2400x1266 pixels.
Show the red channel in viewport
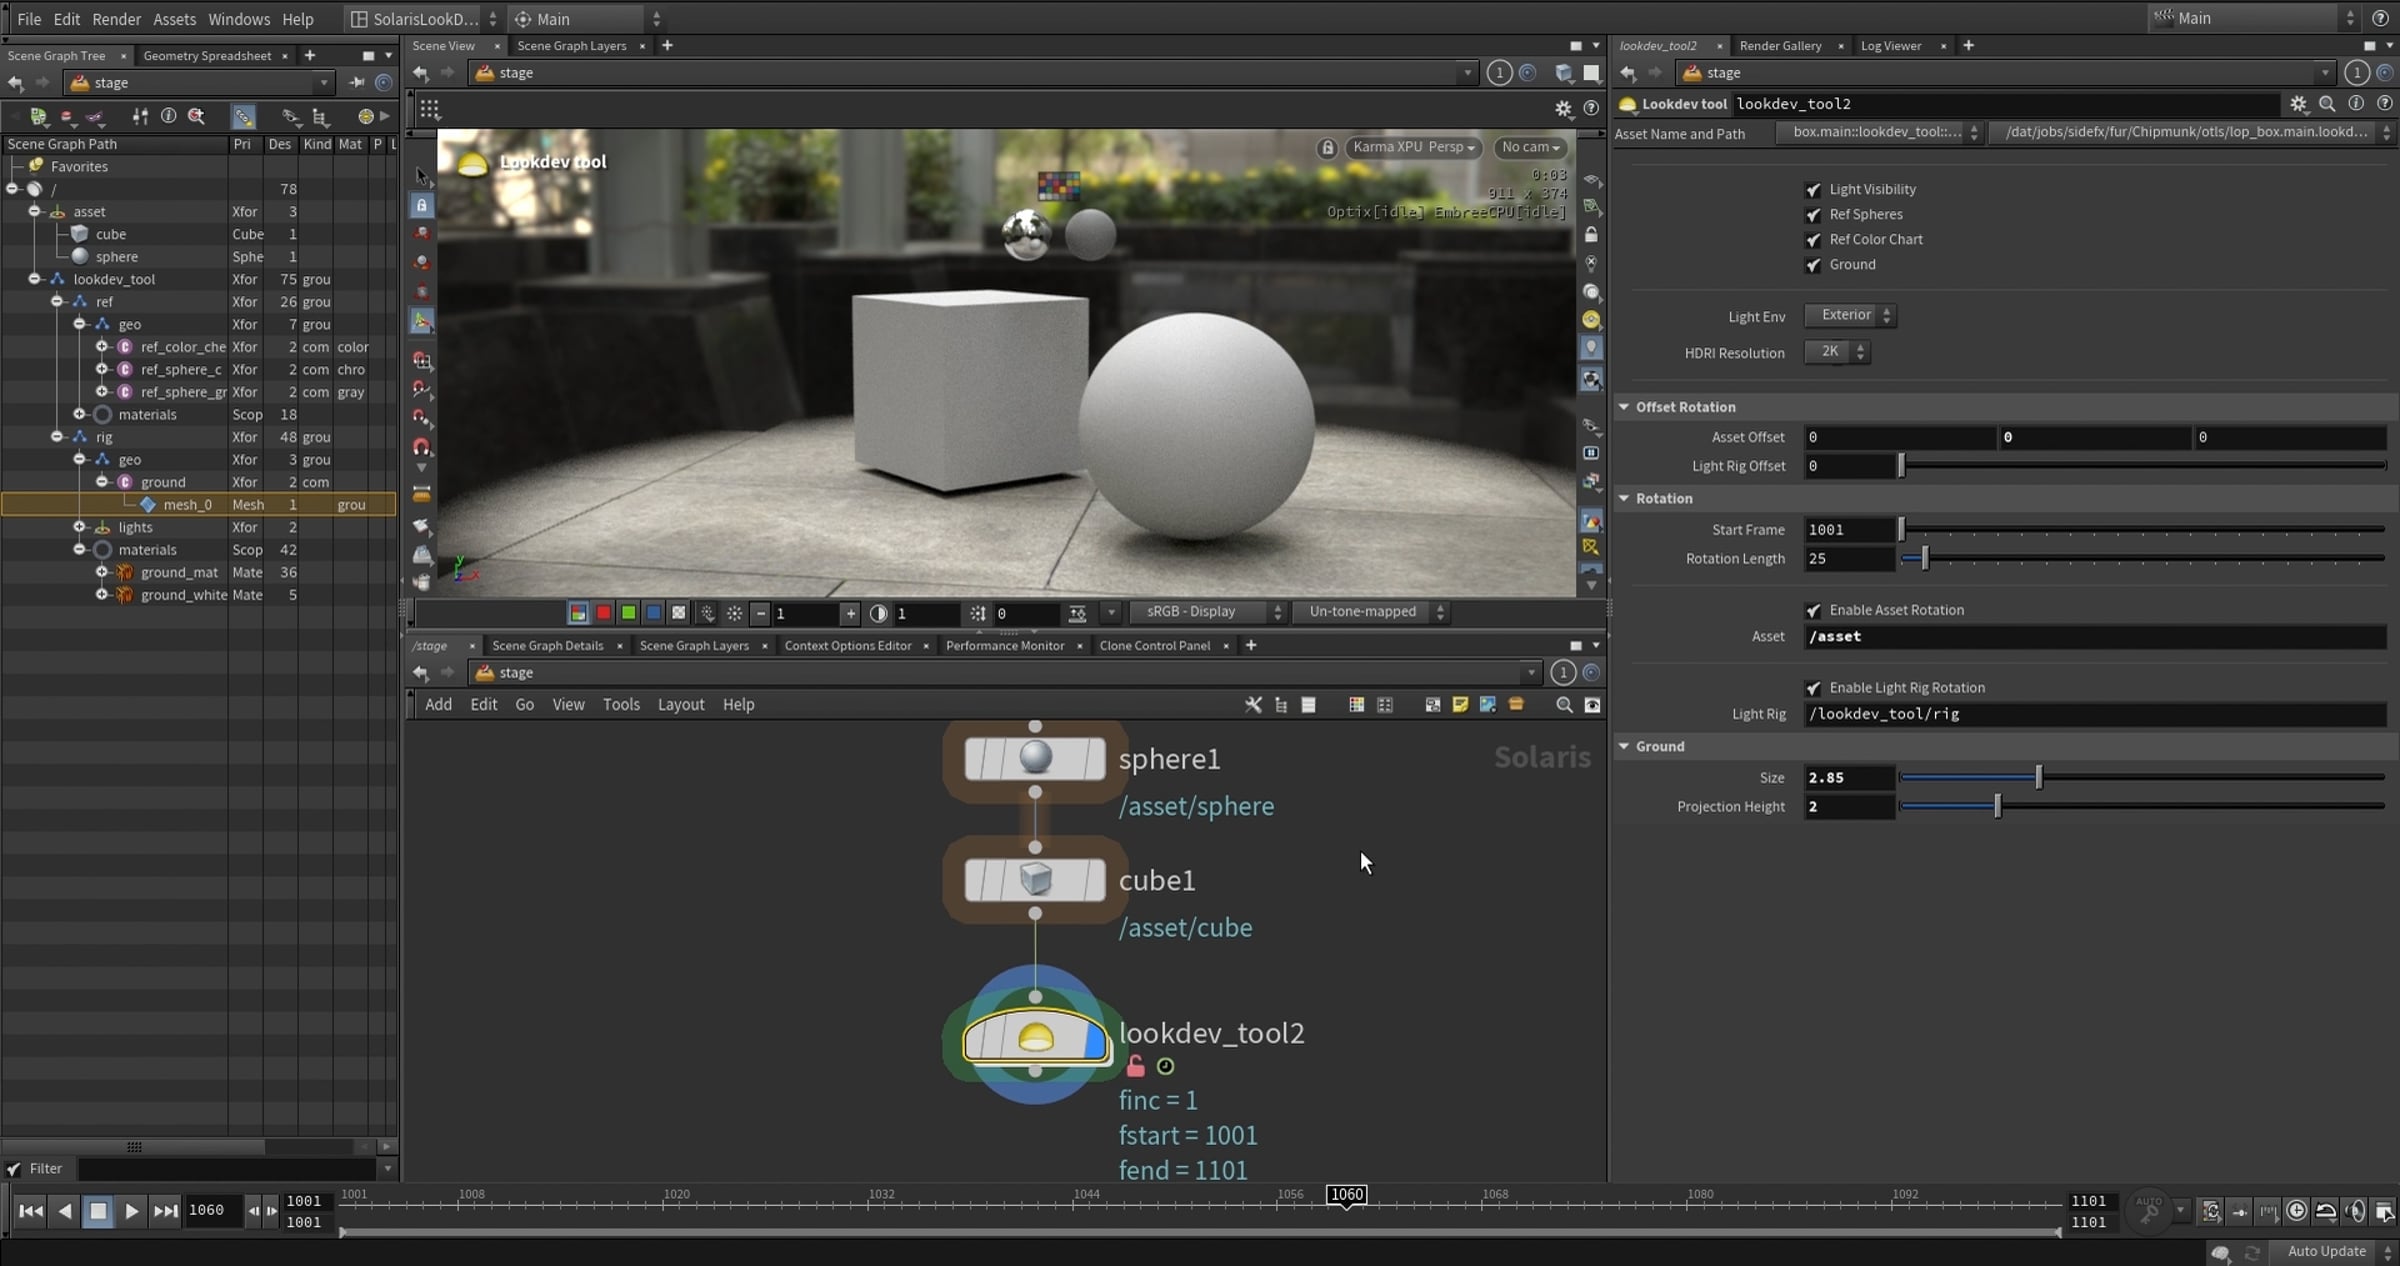pyautogui.click(x=603, y=613)
